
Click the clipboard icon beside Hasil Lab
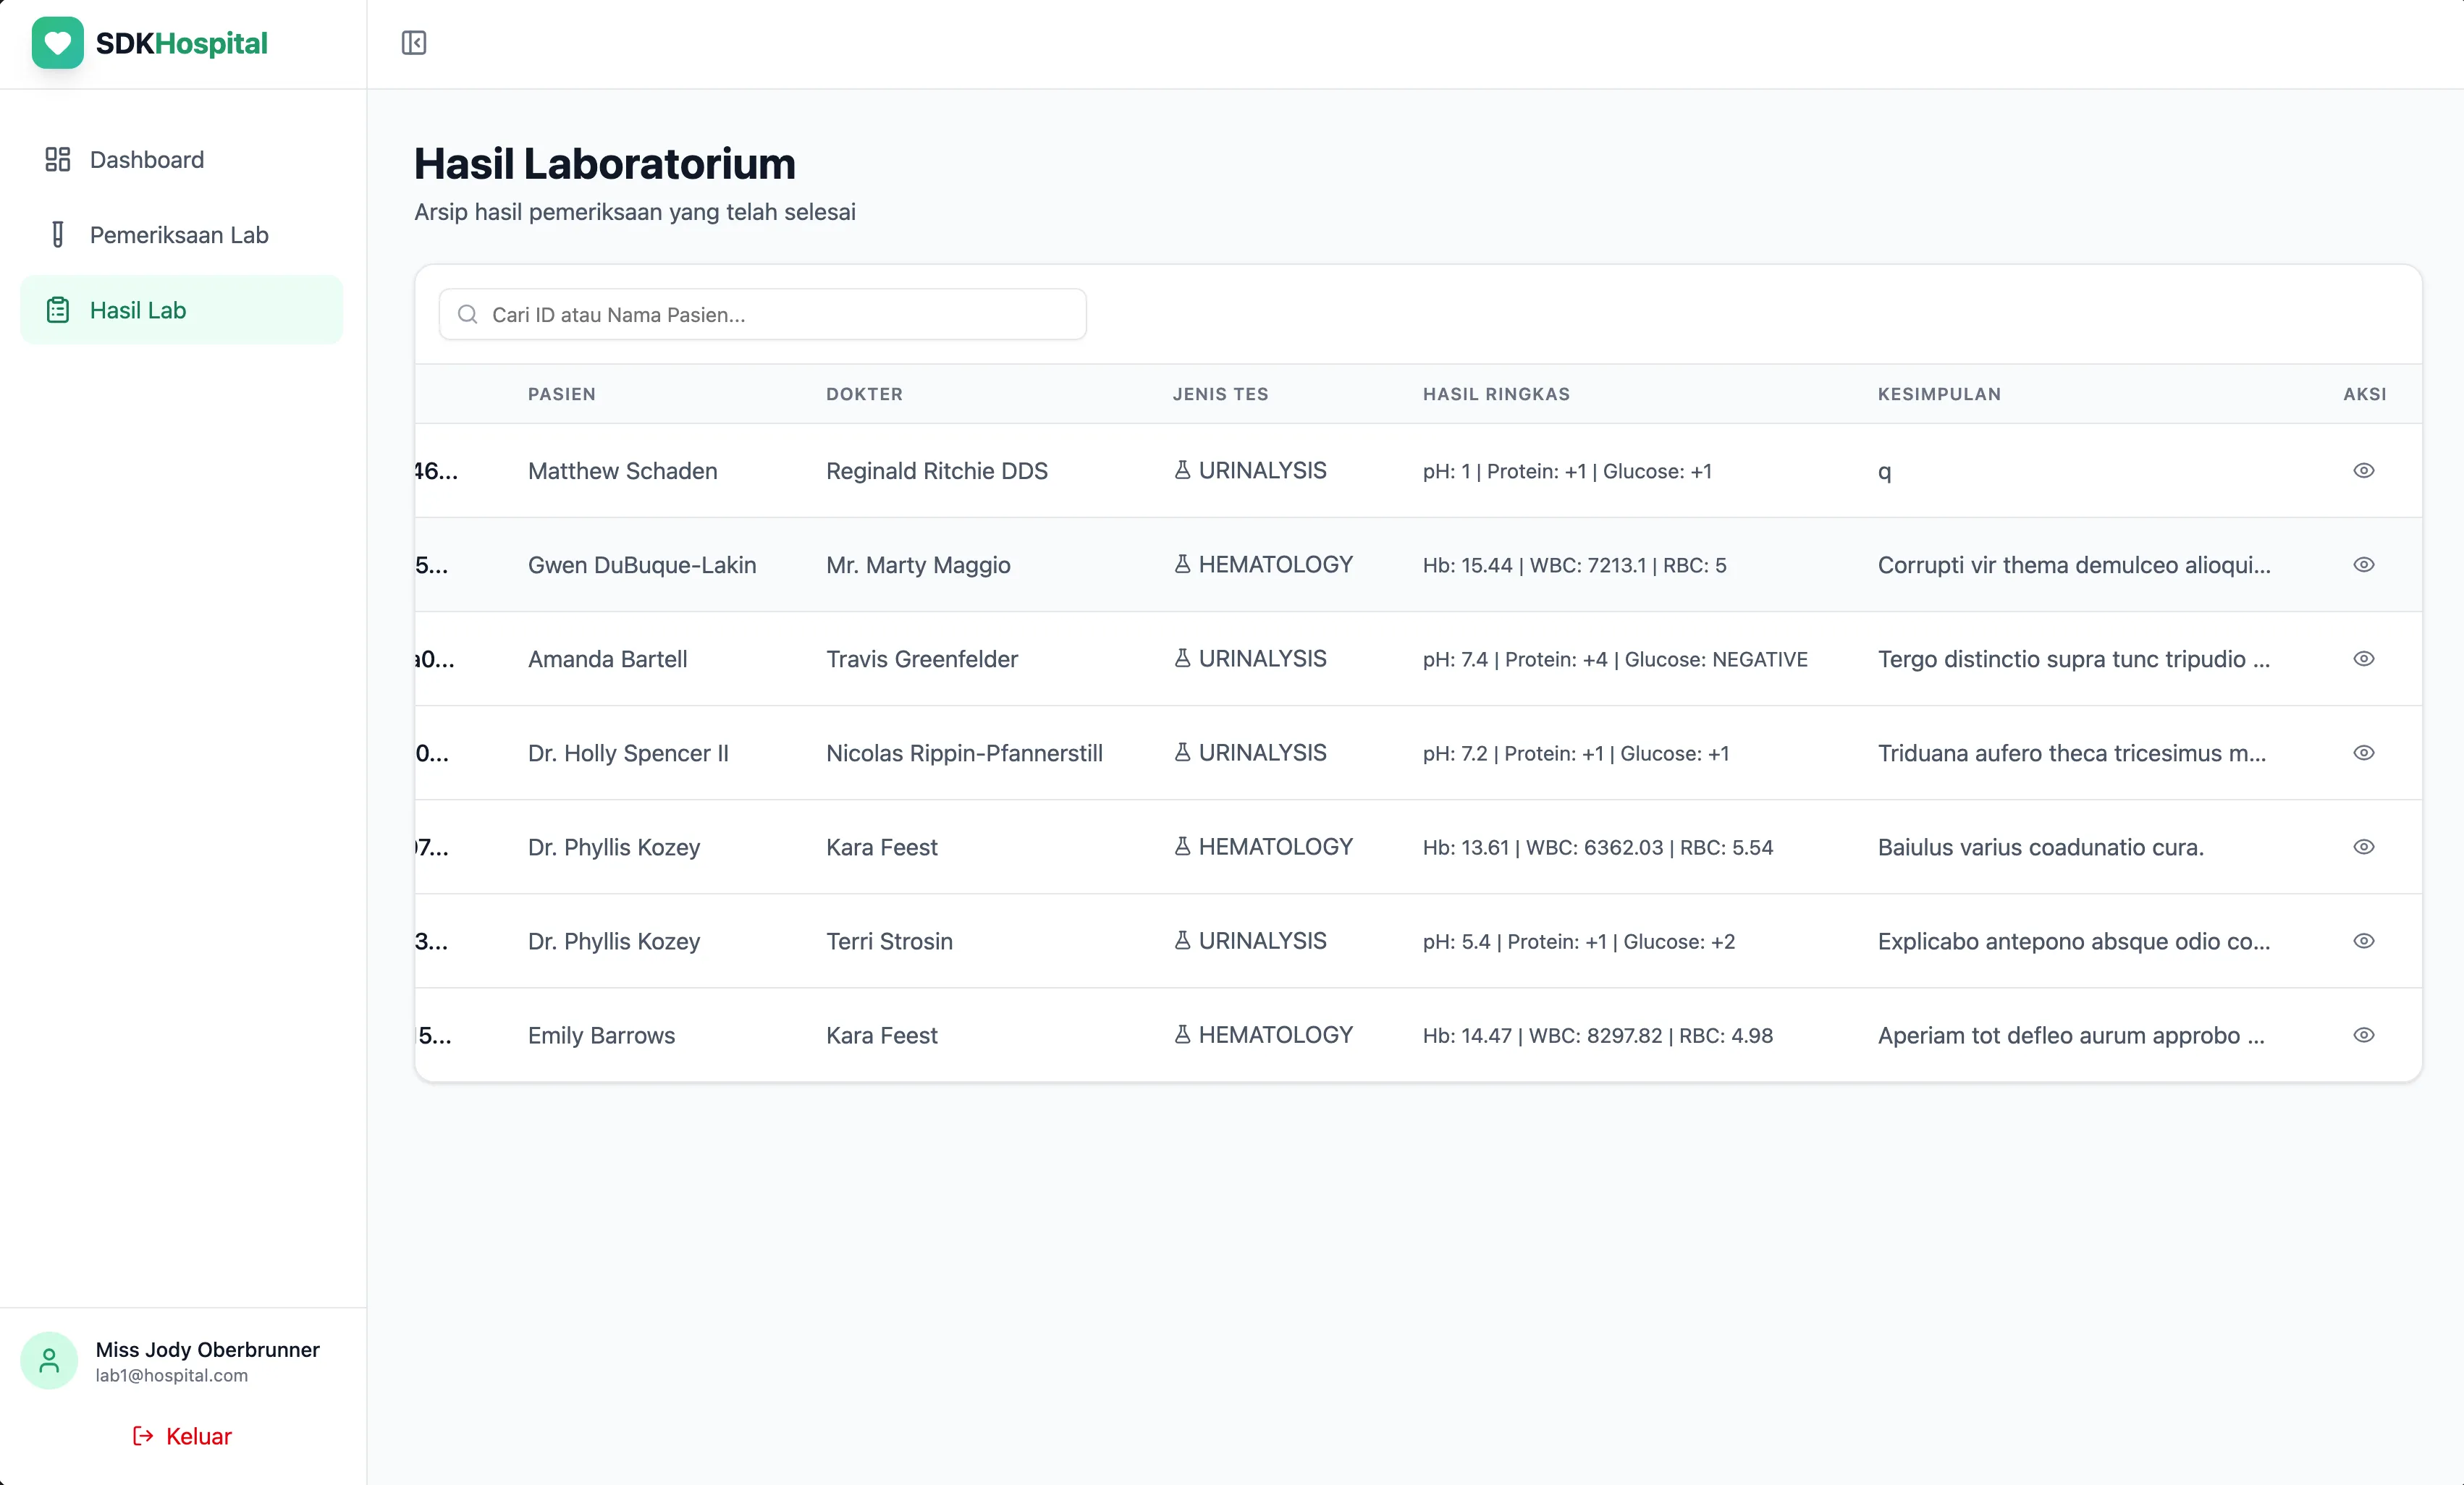57,310
